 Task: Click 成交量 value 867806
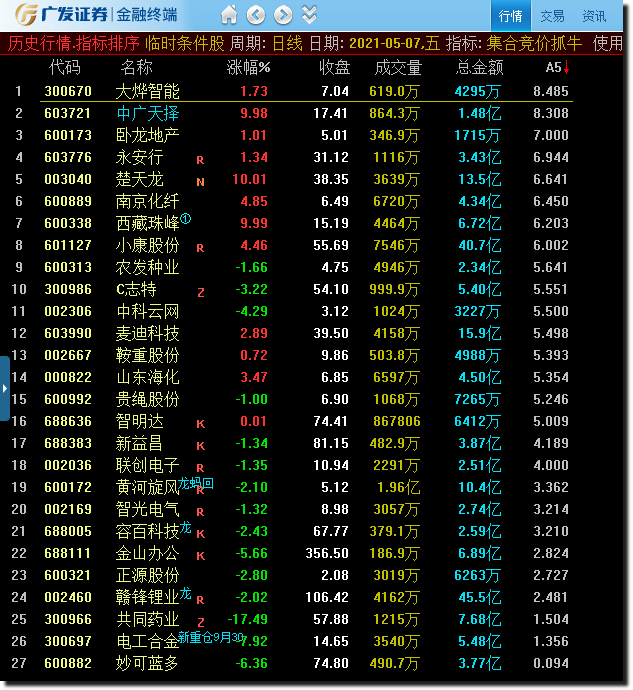pyautogui.click(x=397, y=421)
